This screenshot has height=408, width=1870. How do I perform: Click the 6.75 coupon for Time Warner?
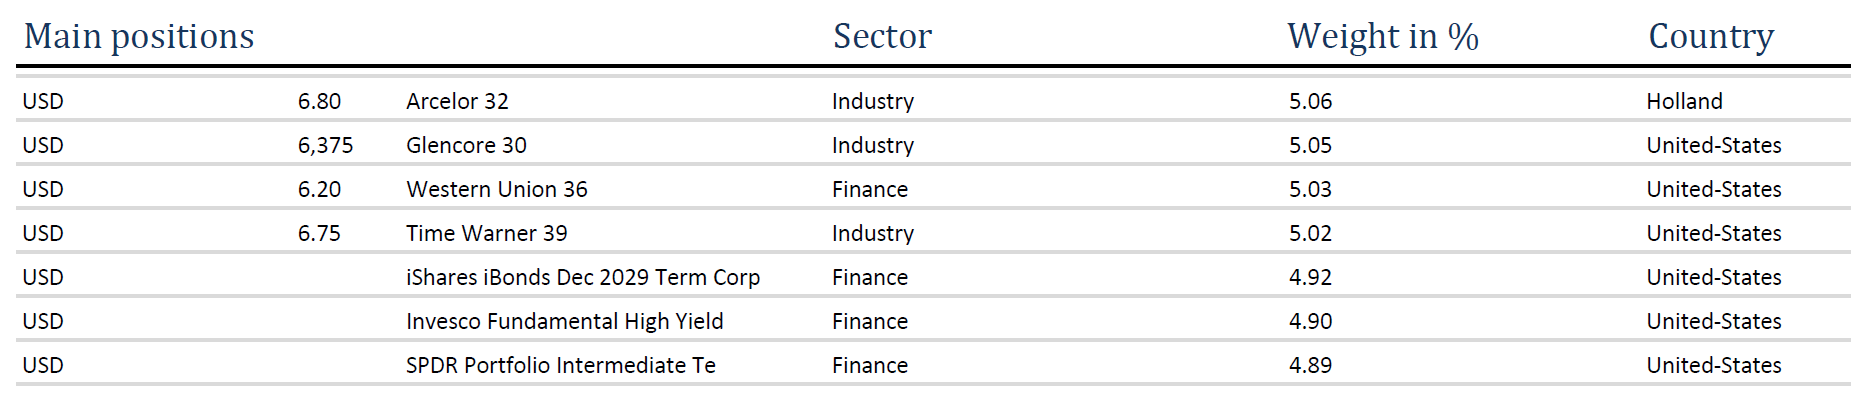pos(319,233)
